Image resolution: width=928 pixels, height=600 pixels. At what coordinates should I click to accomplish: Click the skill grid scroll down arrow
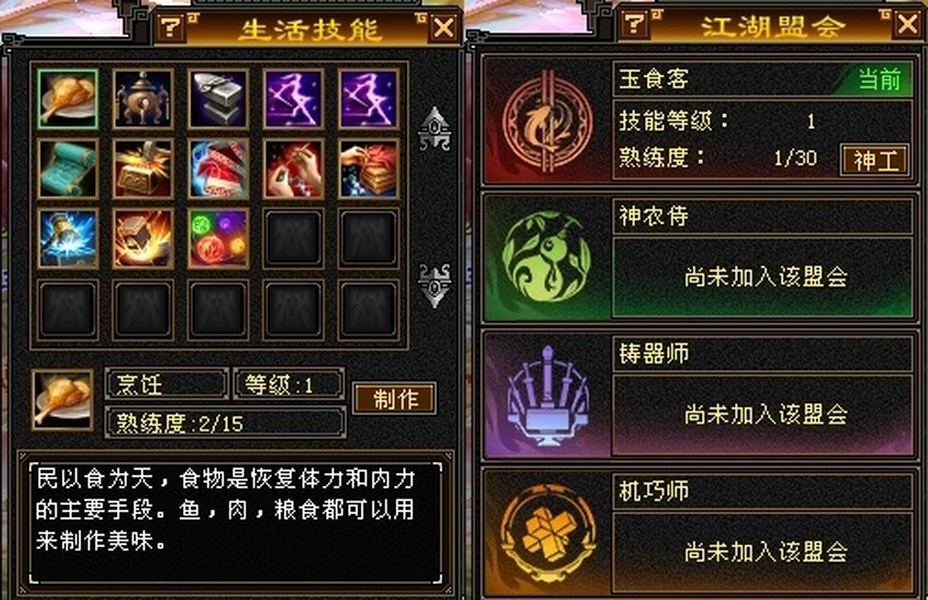click(x=434, y=285)
